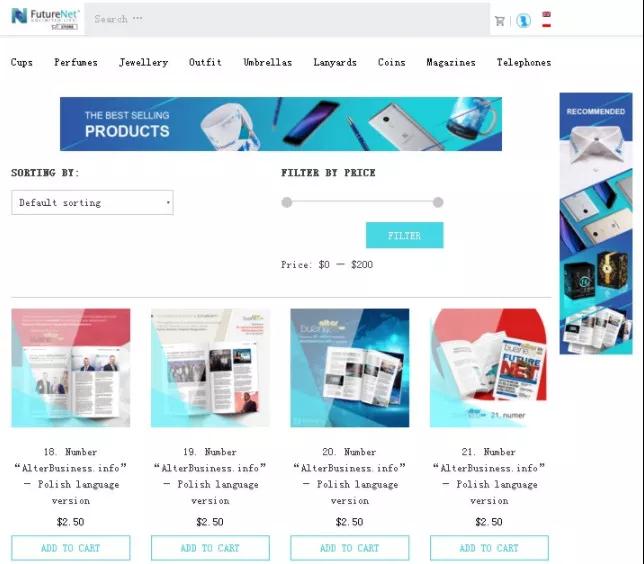The height and width of the screenshot is (564, 644).
Task: Apply price range with FILTER button
Action: coord(405,235)
